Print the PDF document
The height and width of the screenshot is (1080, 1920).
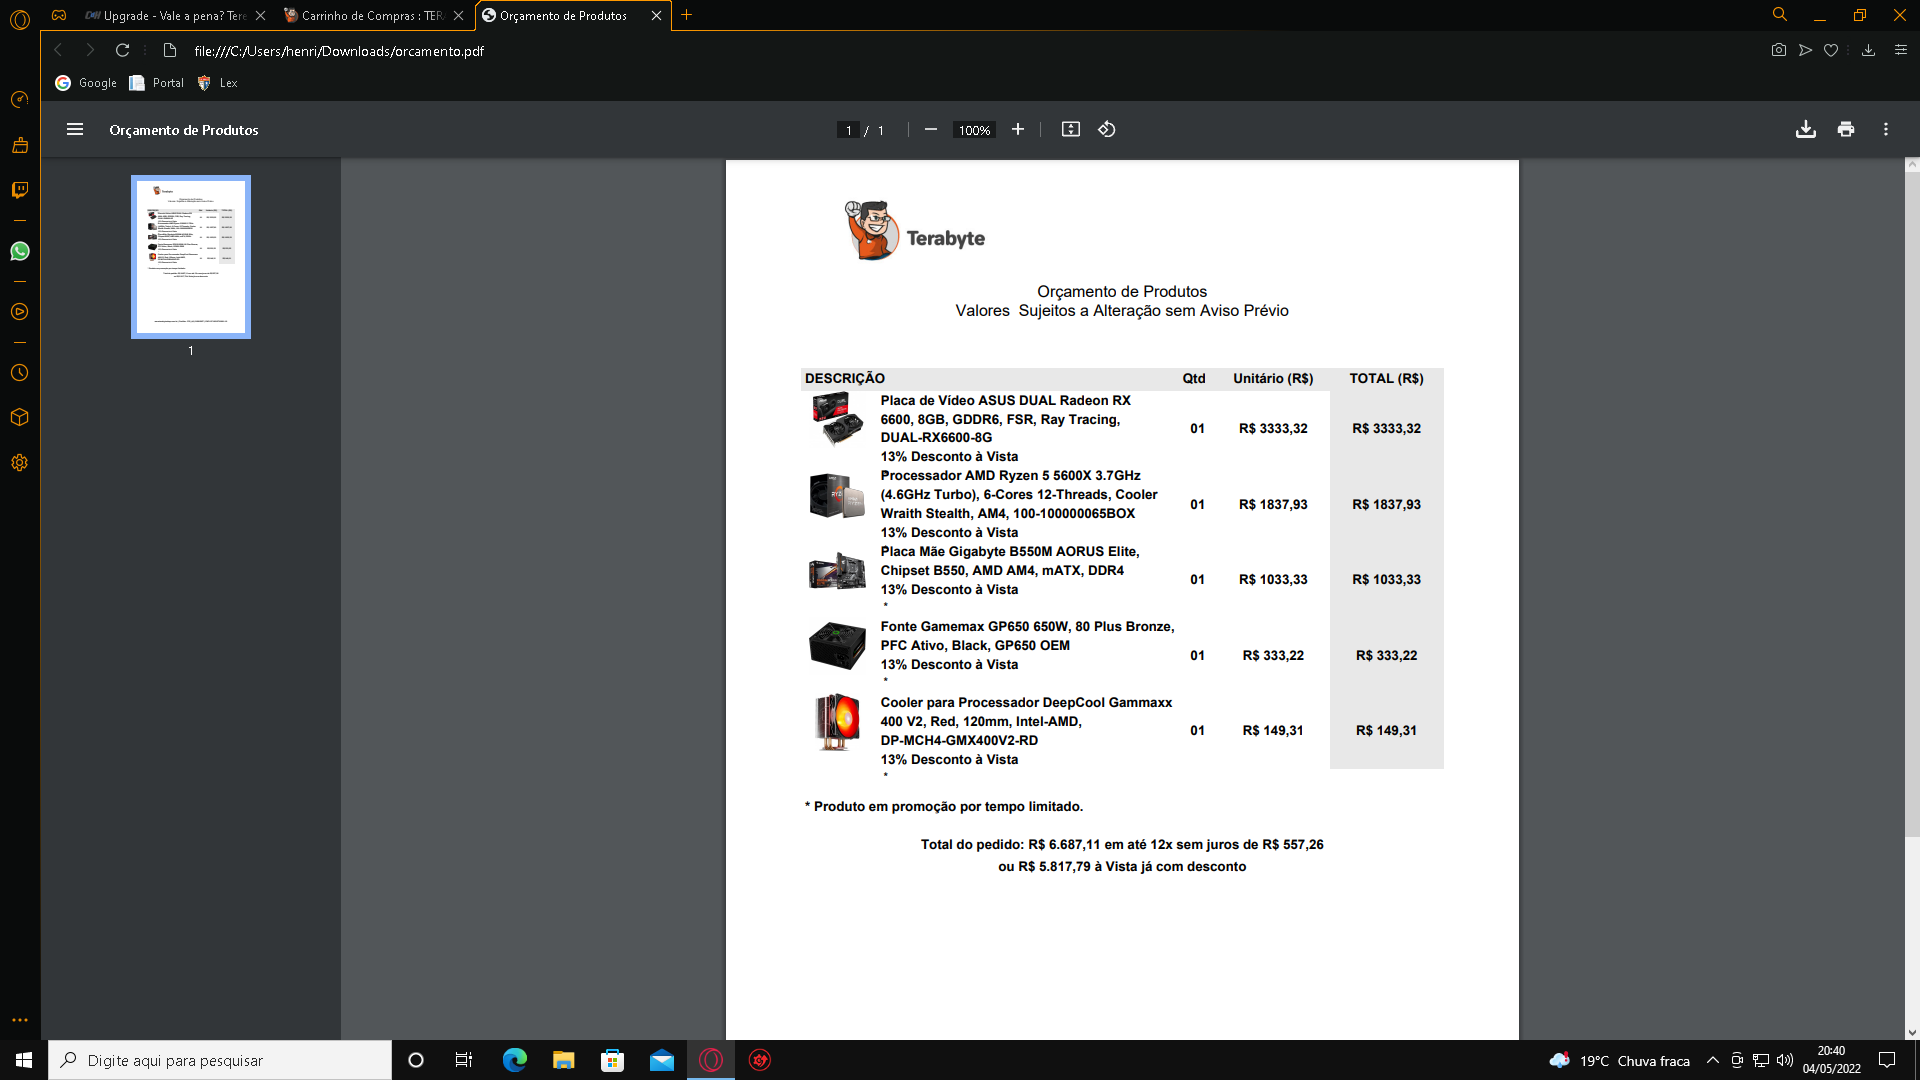[1846, 129]
